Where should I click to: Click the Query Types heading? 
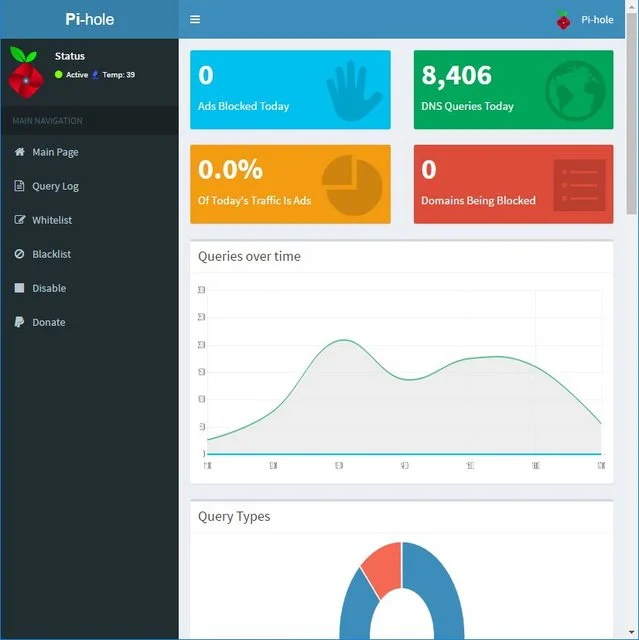234,516
